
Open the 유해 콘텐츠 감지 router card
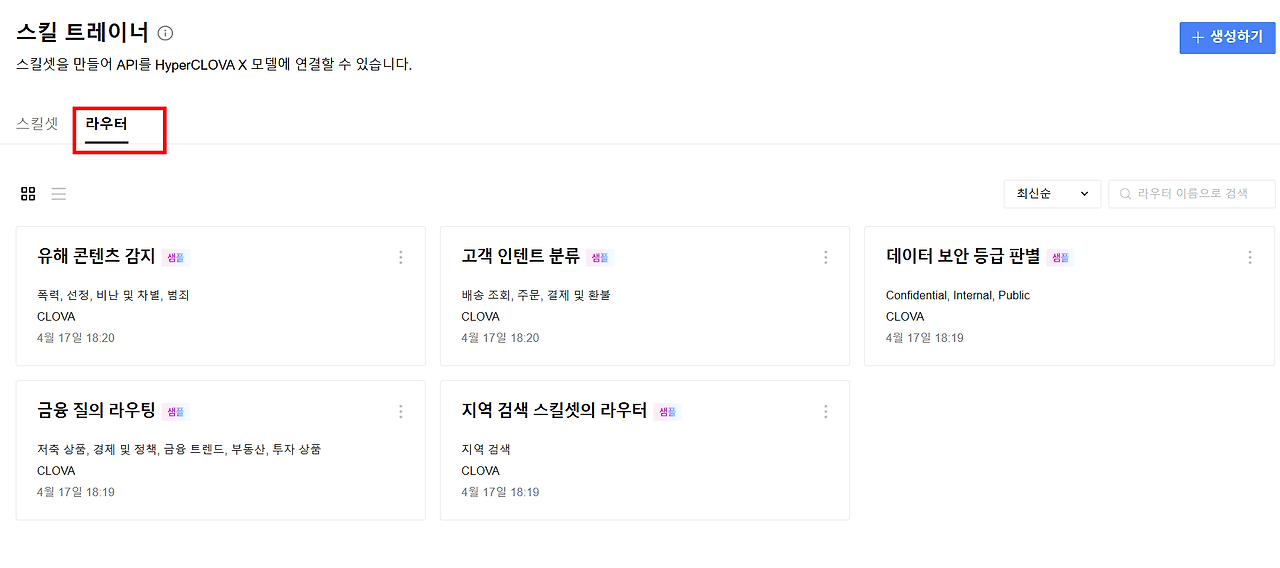pyautogui.click(x=221, y=296)
